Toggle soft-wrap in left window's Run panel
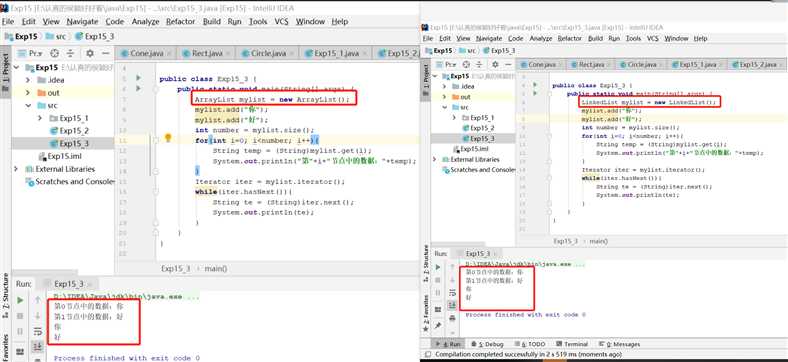788x362 pixels. (x=38, y=331)
